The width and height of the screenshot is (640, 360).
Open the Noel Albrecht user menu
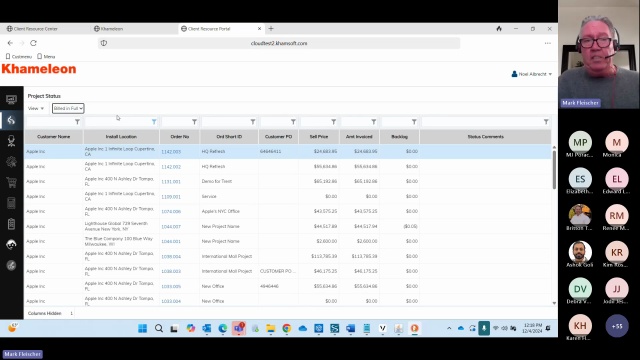coord(531,74)
